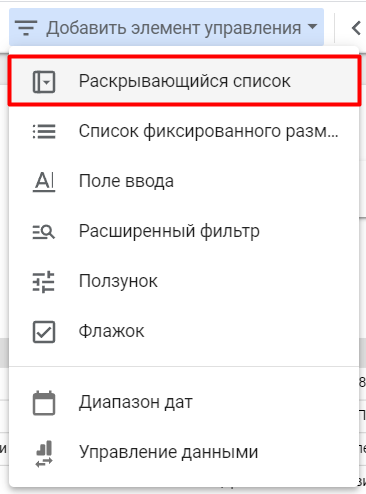This screenshot has height=494, width=366.
Task: Choose 'Расширенный фильтр' from the menu
Action: coord(184,231)
